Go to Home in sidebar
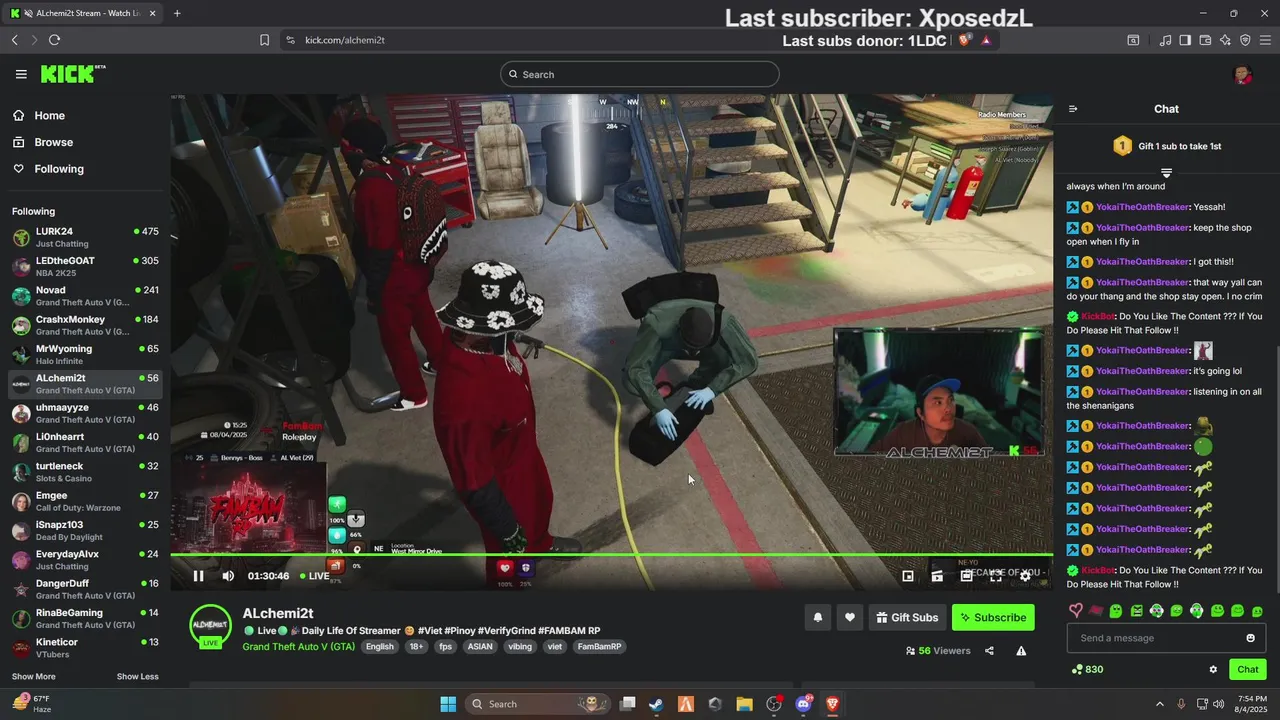 point(40,116)
